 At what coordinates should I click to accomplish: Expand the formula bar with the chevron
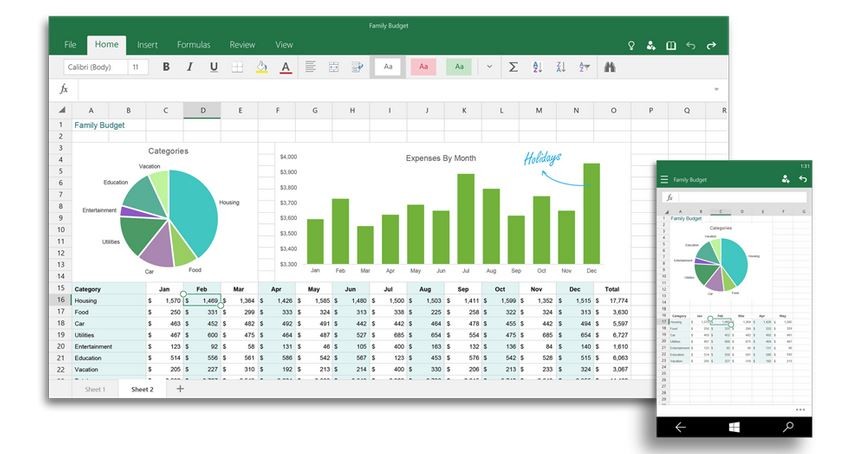coord(716,89)
